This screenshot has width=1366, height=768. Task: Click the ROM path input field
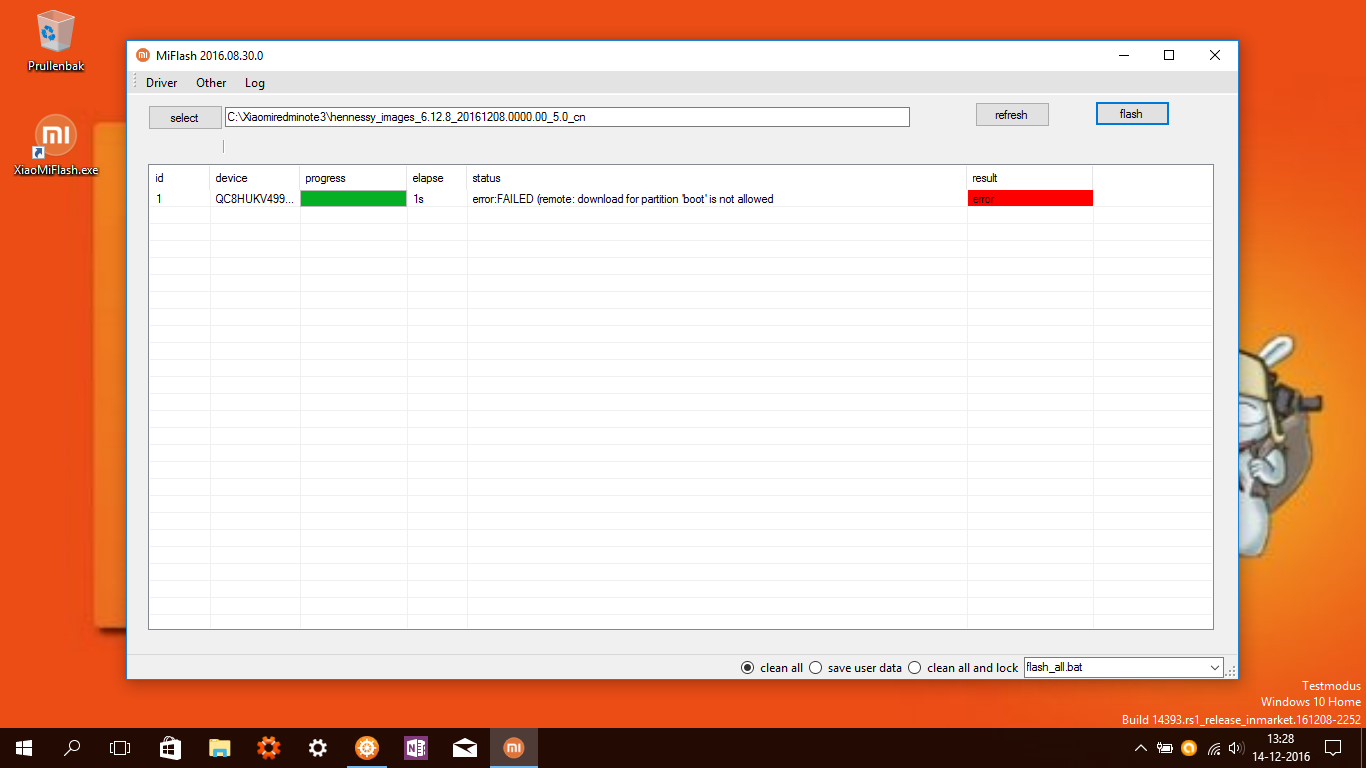pyautogui.click(x=567, y=117)
